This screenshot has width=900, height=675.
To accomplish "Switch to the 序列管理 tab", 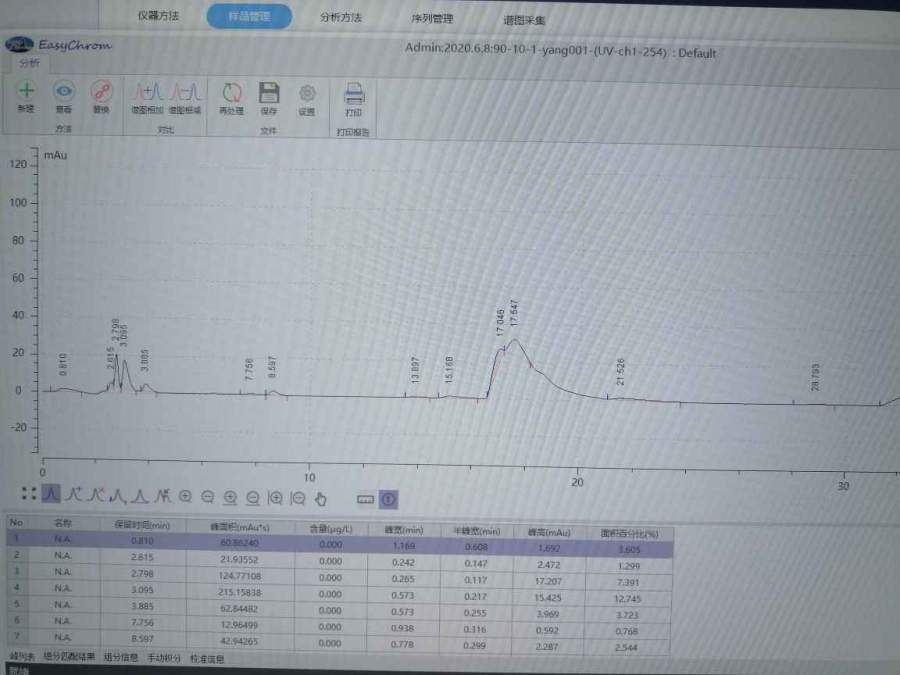I will pyautogui.click(x=432, y=19).
